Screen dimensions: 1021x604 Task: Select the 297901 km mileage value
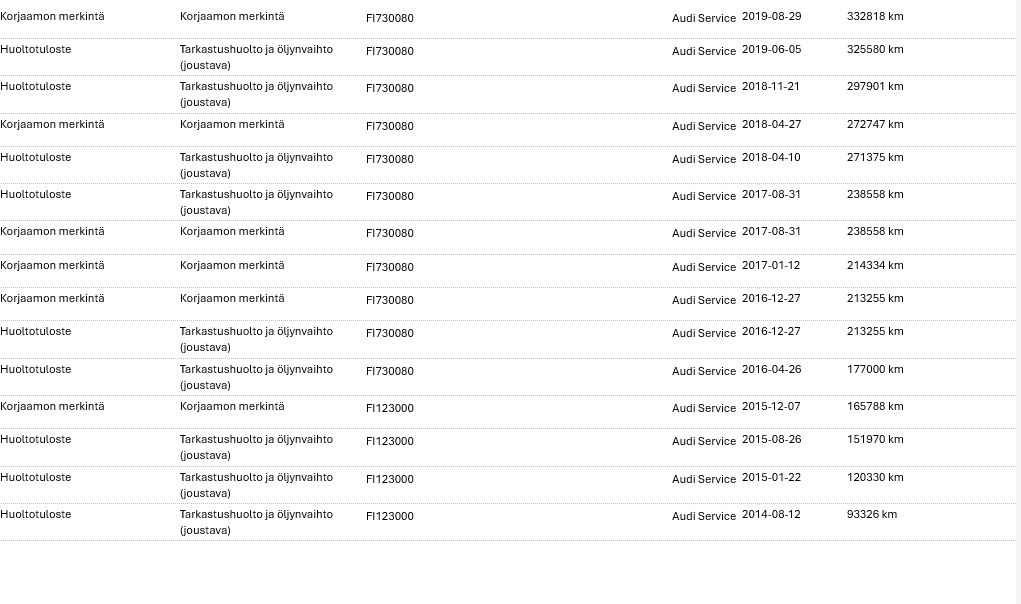874,87
